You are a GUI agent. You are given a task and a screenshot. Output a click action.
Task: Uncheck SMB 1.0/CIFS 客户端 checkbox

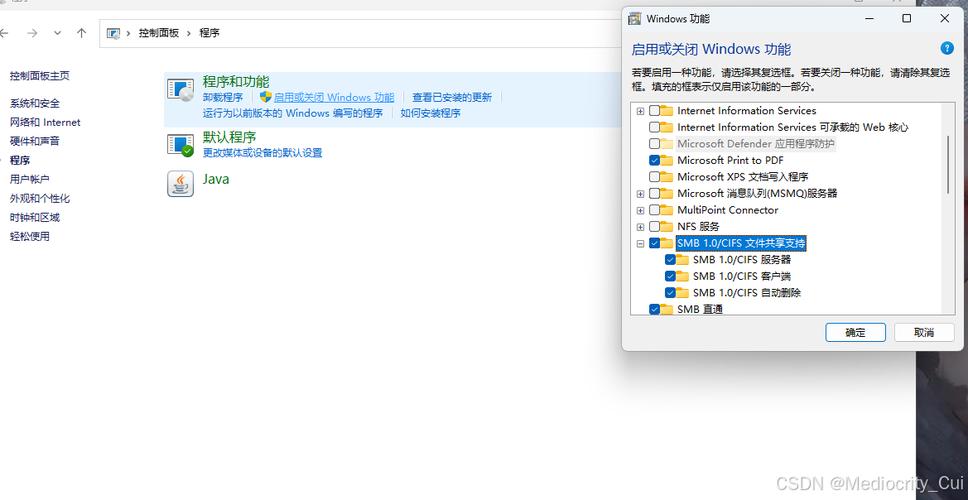pyautogui.click(x=670, y=277)
